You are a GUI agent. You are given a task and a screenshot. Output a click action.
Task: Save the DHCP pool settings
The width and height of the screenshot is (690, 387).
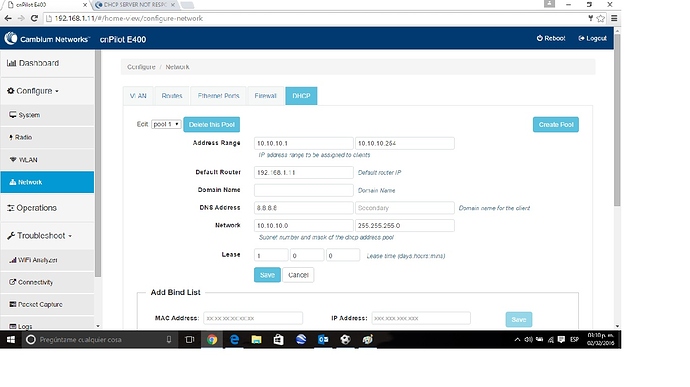[x=267, y=275]
